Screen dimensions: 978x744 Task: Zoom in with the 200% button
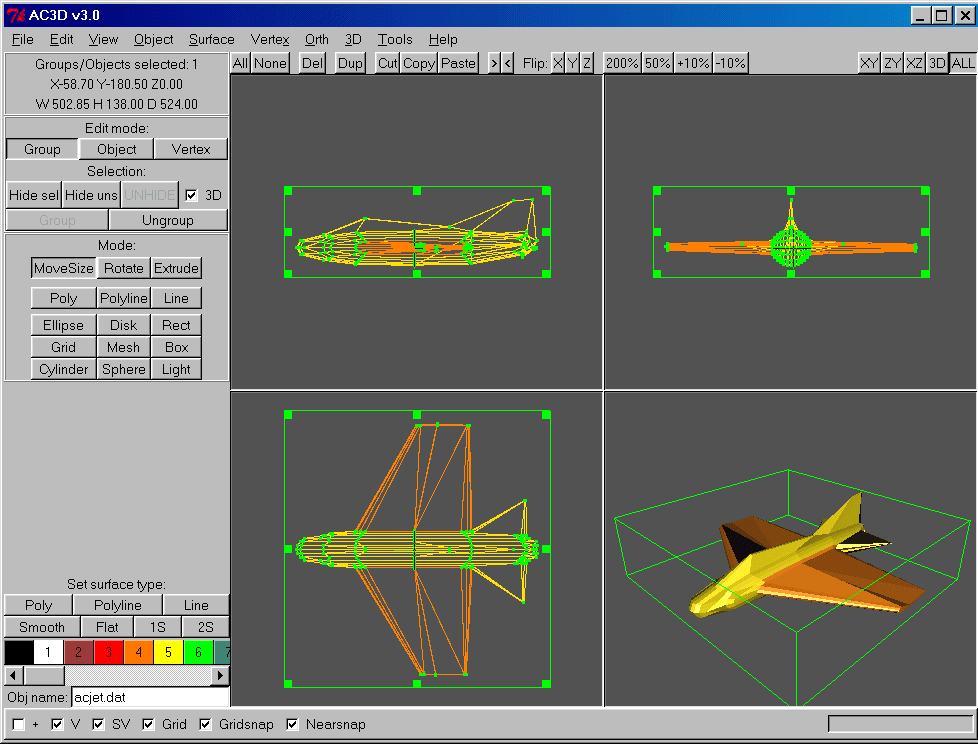point(621,63)
